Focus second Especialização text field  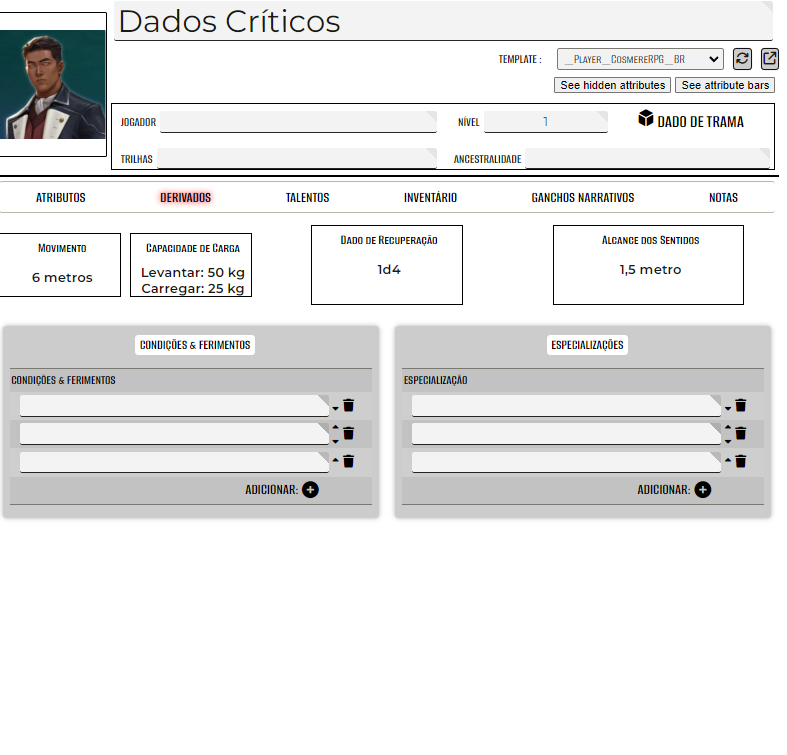click(x=566, y=434)
